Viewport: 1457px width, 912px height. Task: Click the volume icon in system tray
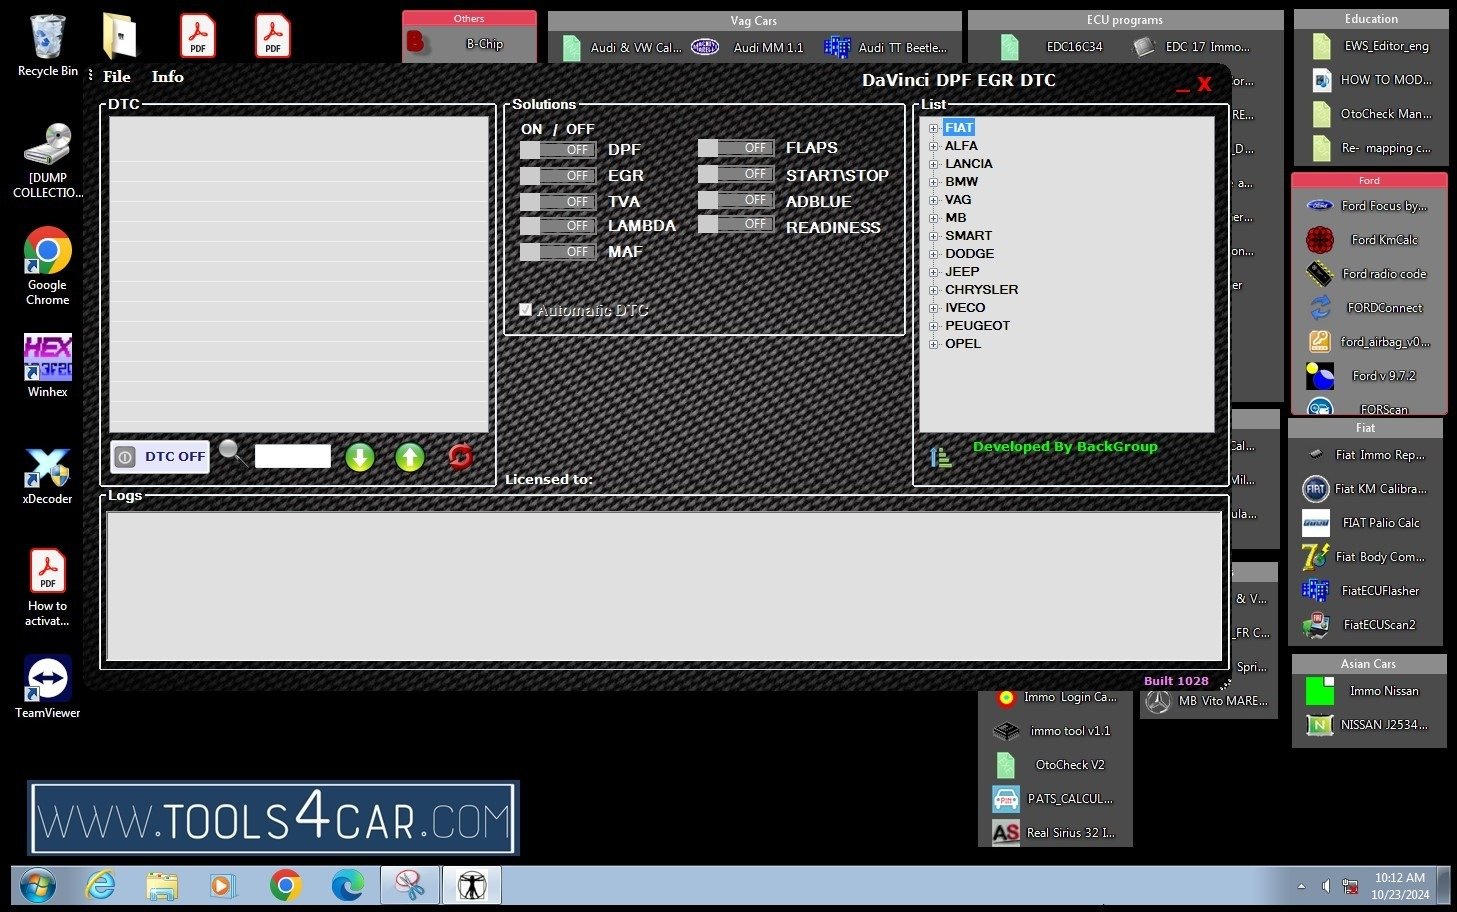click(x=1326, y=886)
